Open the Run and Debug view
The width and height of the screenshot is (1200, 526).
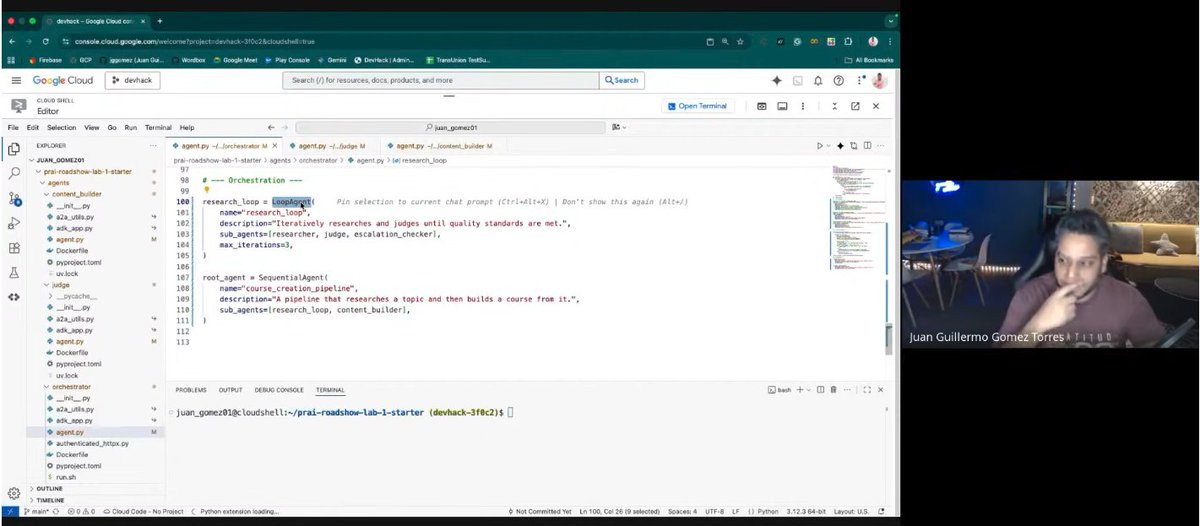pos(14,223)
